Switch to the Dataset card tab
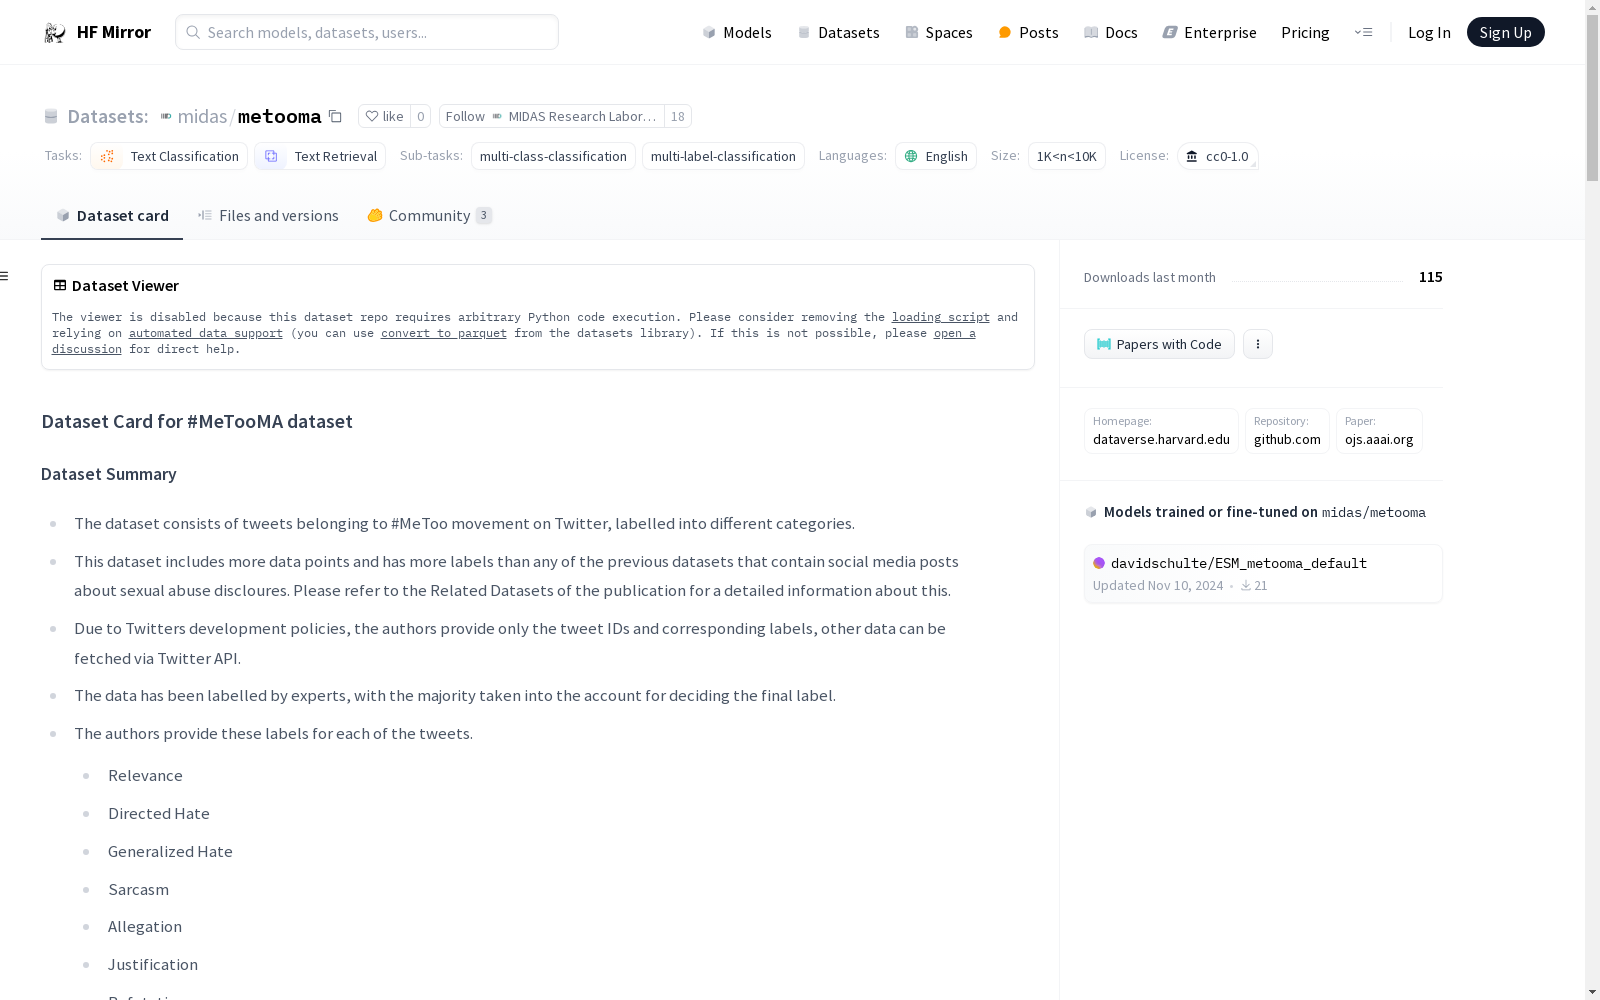Screen dimensions: 1600x1000 [112, 215]
